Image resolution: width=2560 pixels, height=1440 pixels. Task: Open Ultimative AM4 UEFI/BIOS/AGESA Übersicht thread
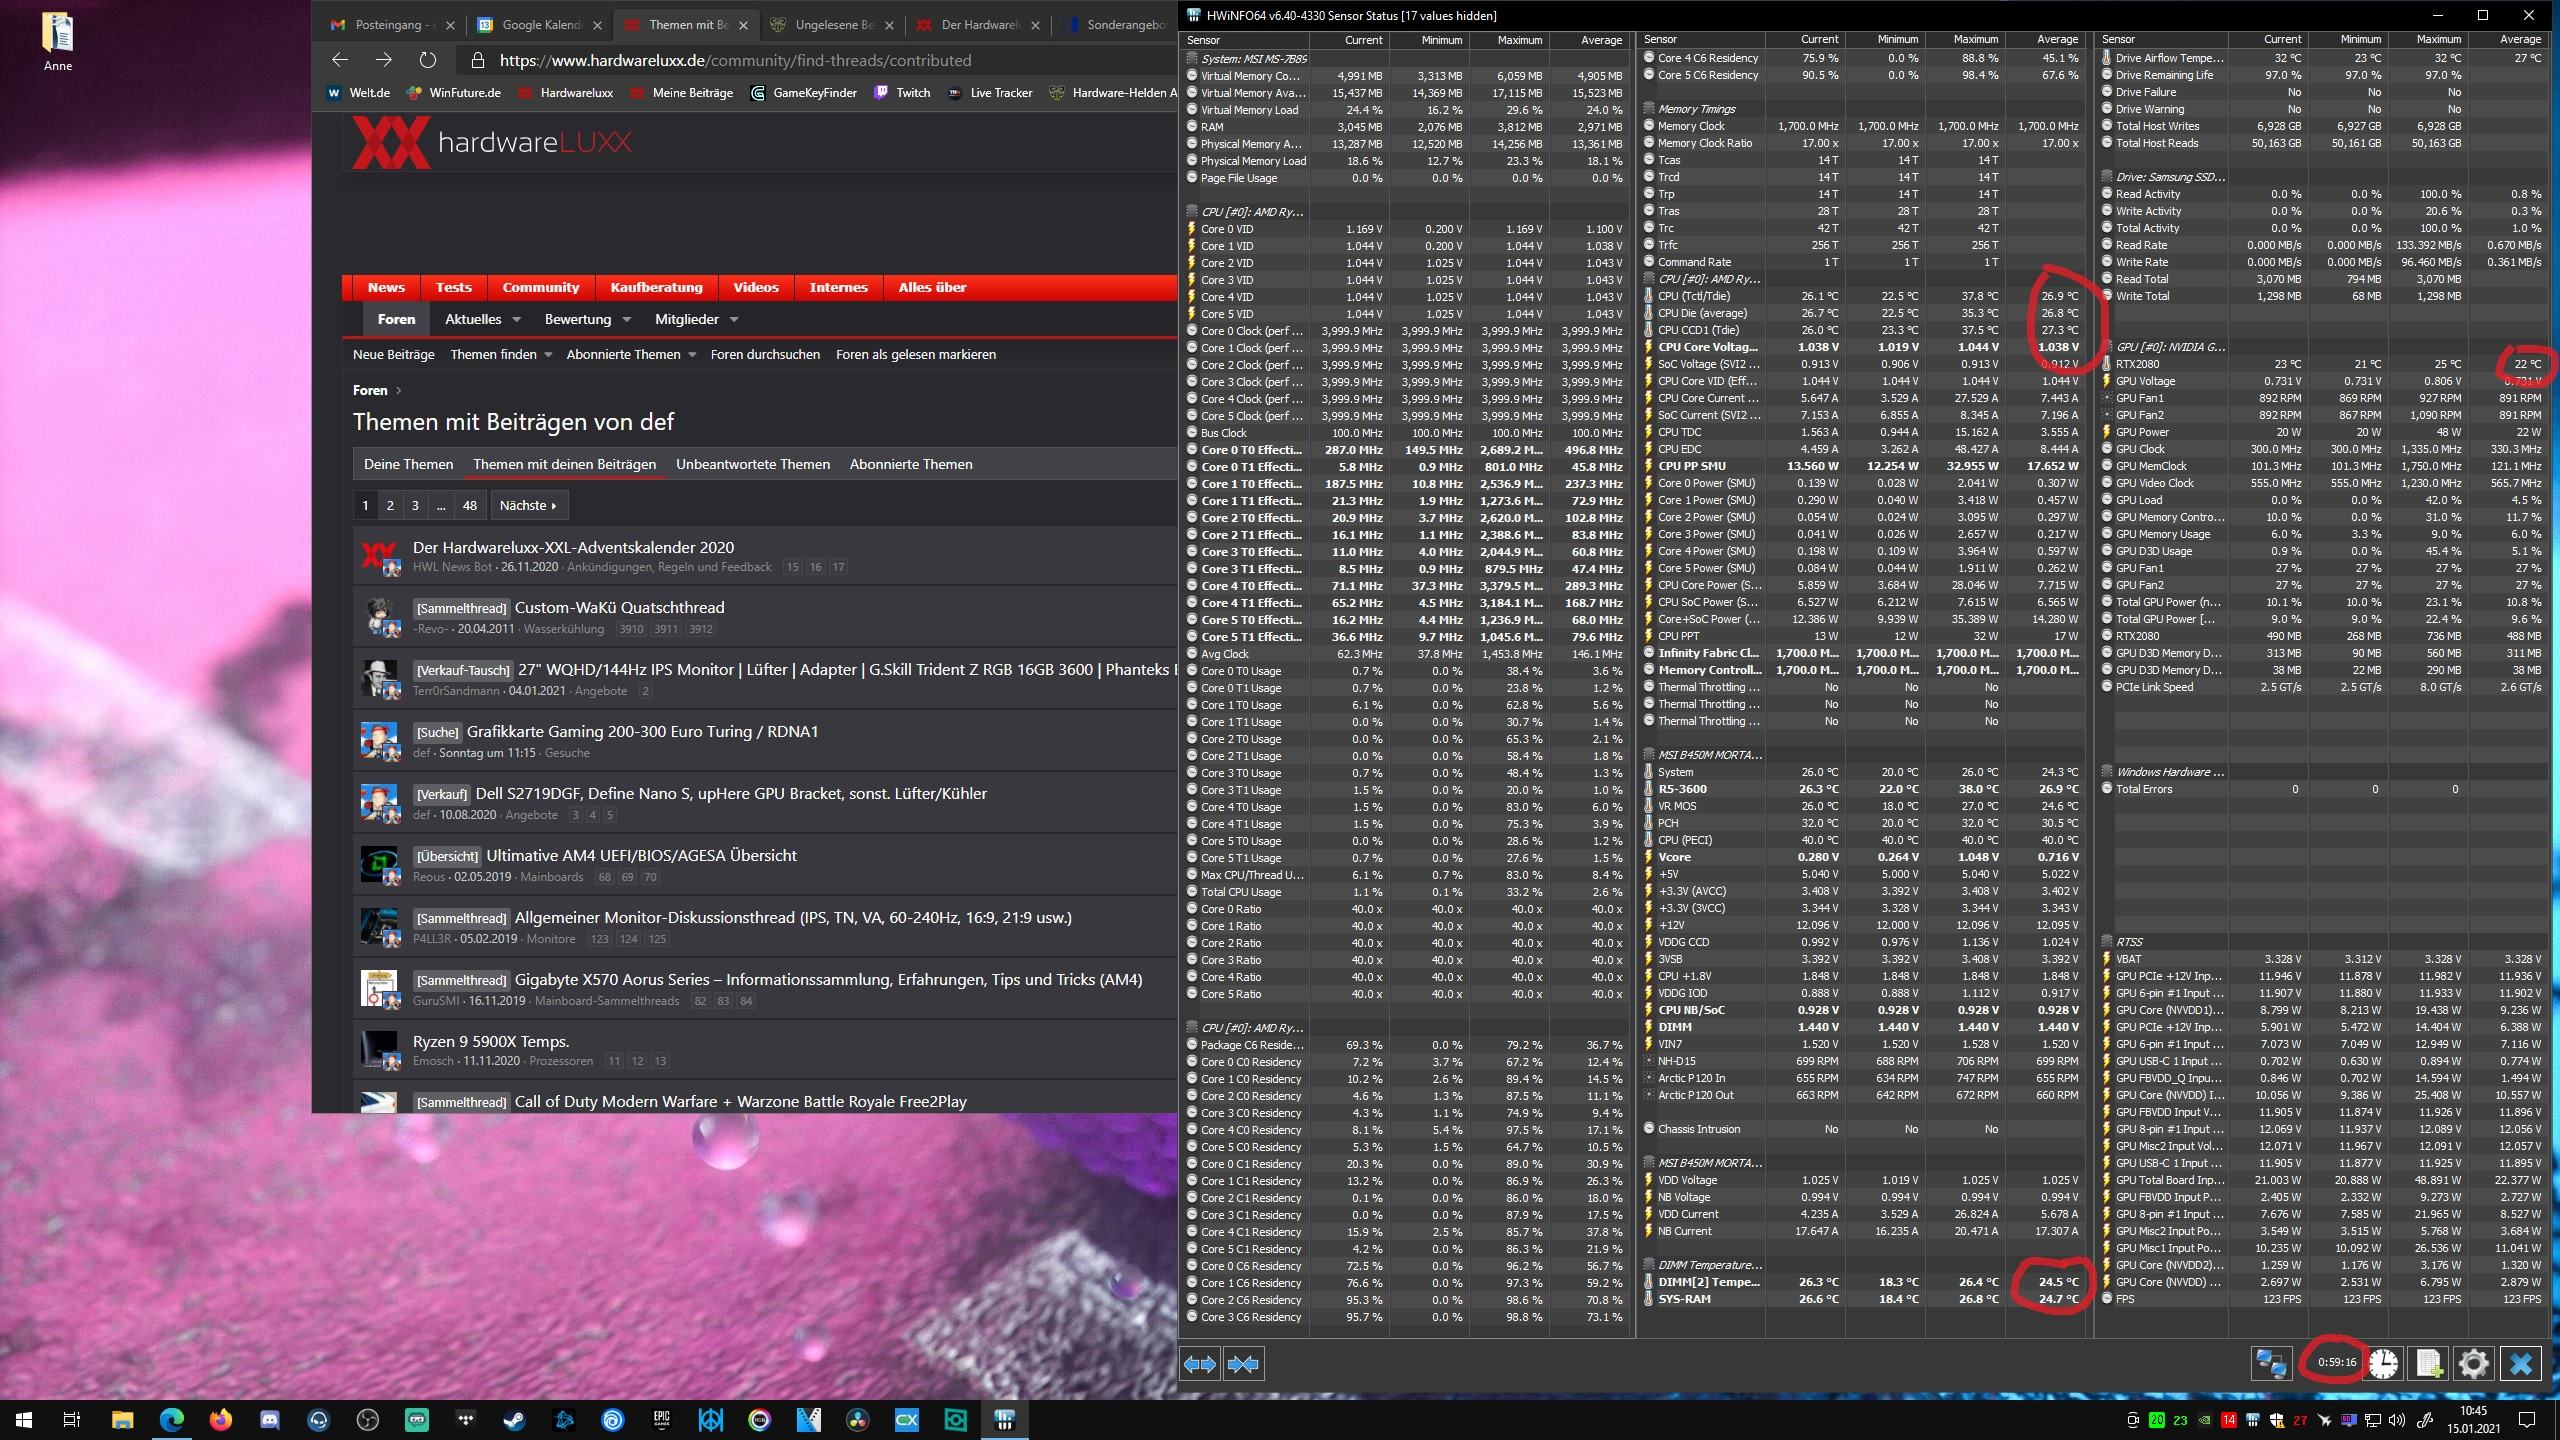coord(641,855)
